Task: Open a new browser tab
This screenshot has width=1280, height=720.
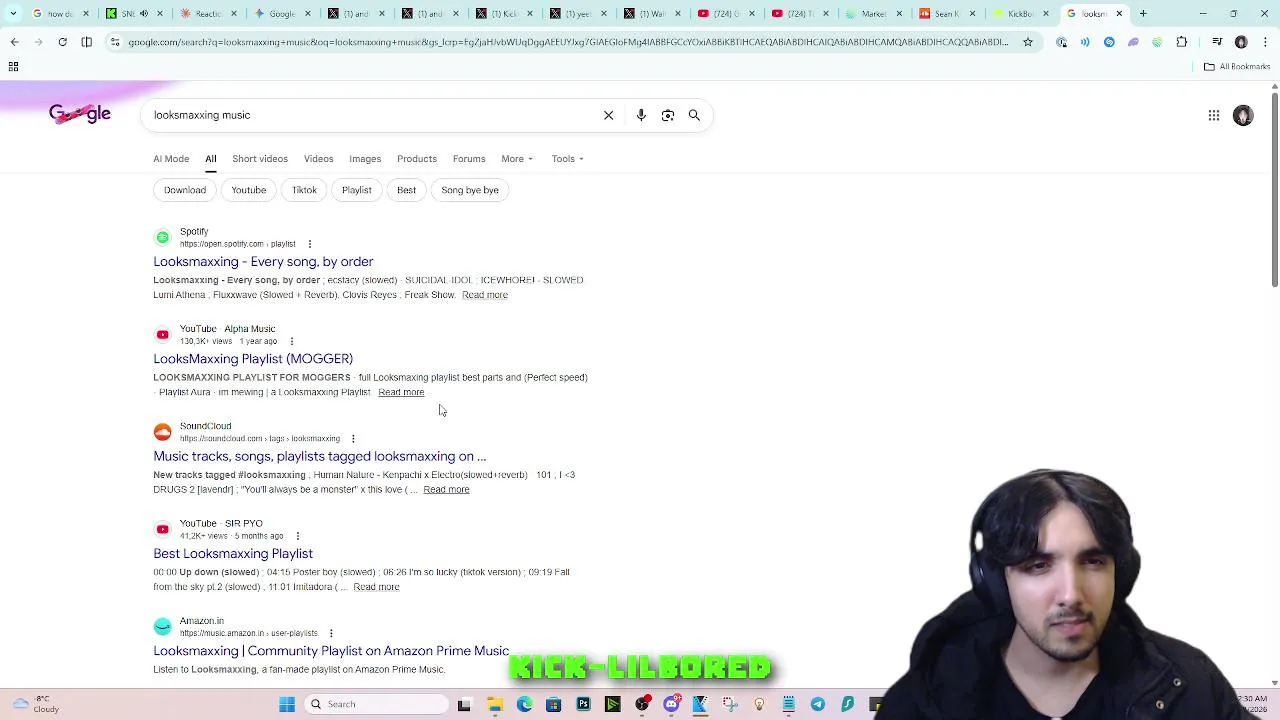Action: (x=1143, y=14)
